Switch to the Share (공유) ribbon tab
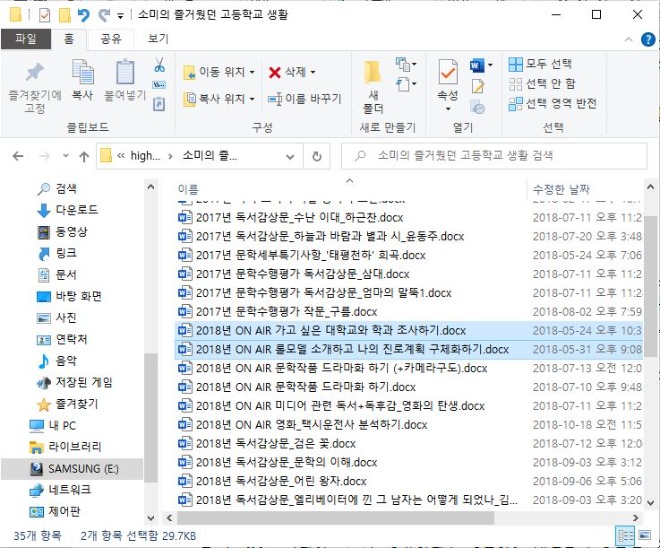The height and width of the screenshot is (548, 660). click(x=111, y=39)
